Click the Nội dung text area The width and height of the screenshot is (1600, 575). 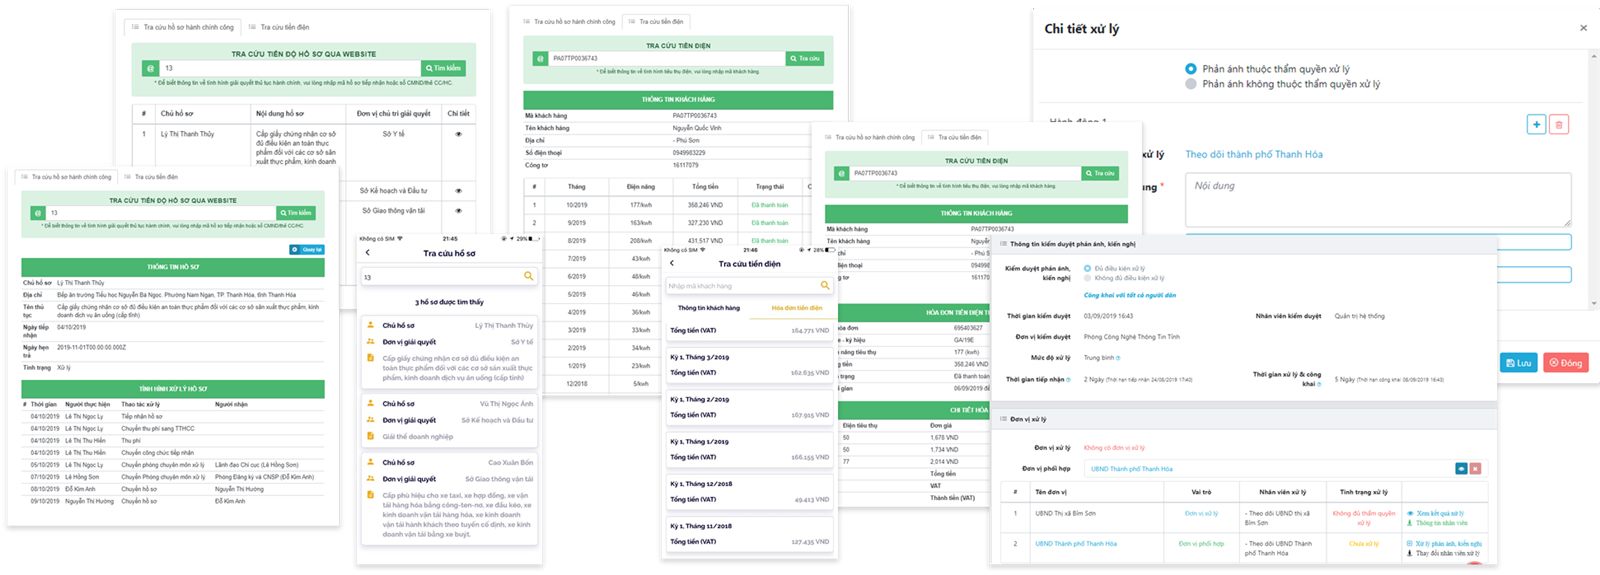[1378, 199]
